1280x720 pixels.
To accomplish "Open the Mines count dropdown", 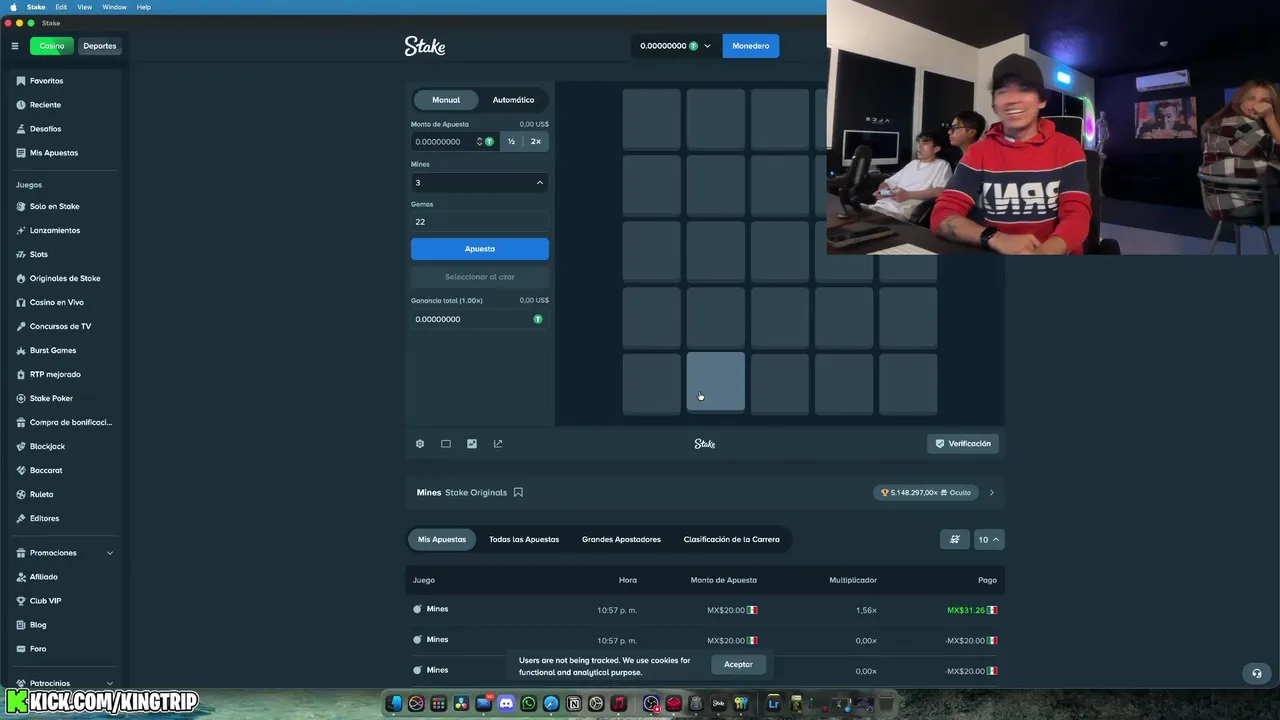I will coord(479,182).
